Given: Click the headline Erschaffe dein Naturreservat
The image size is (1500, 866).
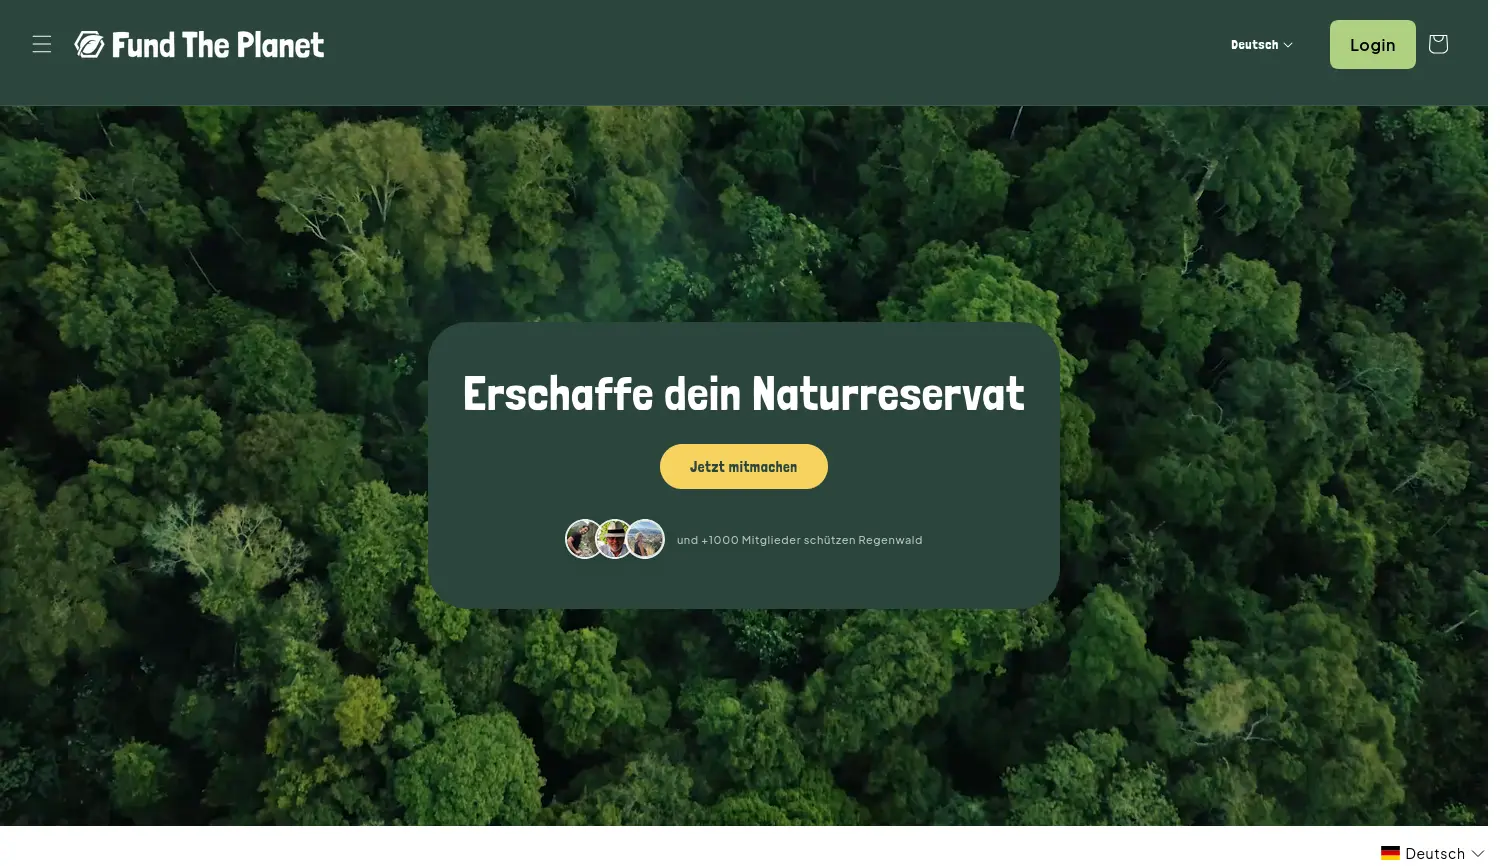Looking at the screenshot, I should coord(743,393).
